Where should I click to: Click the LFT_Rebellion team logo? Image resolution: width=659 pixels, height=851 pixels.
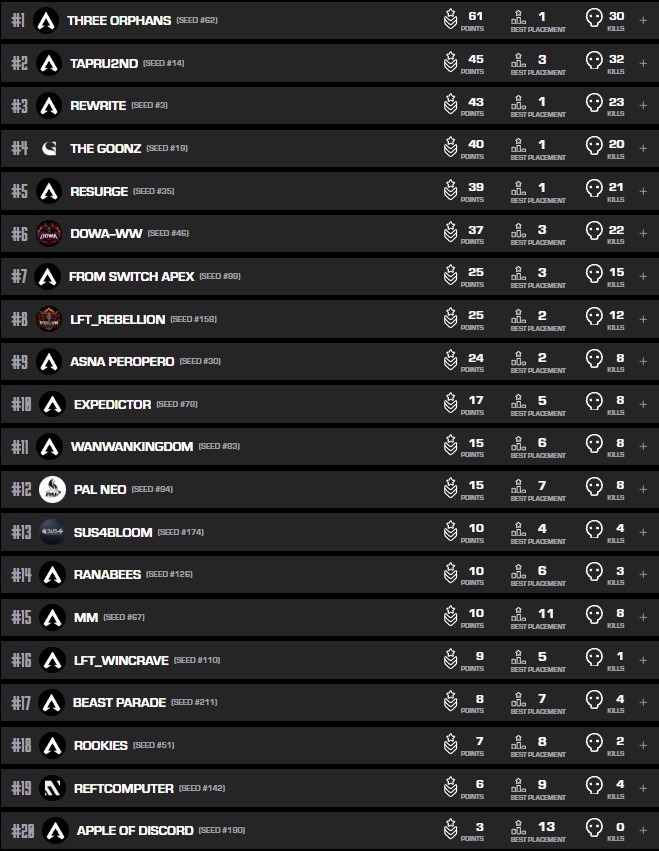point(49,319)
